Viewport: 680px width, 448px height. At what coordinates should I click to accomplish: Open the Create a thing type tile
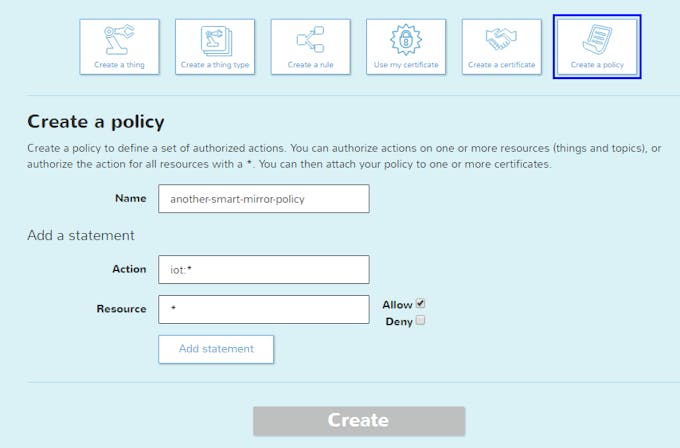215,47
